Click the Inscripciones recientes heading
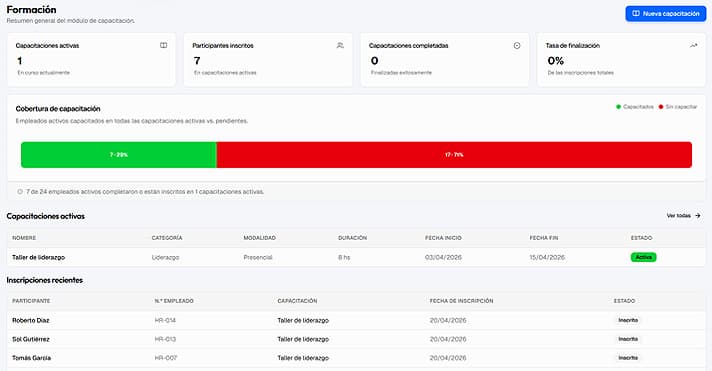The width and height of the screenshot is (712, 371). click(44, 280)
